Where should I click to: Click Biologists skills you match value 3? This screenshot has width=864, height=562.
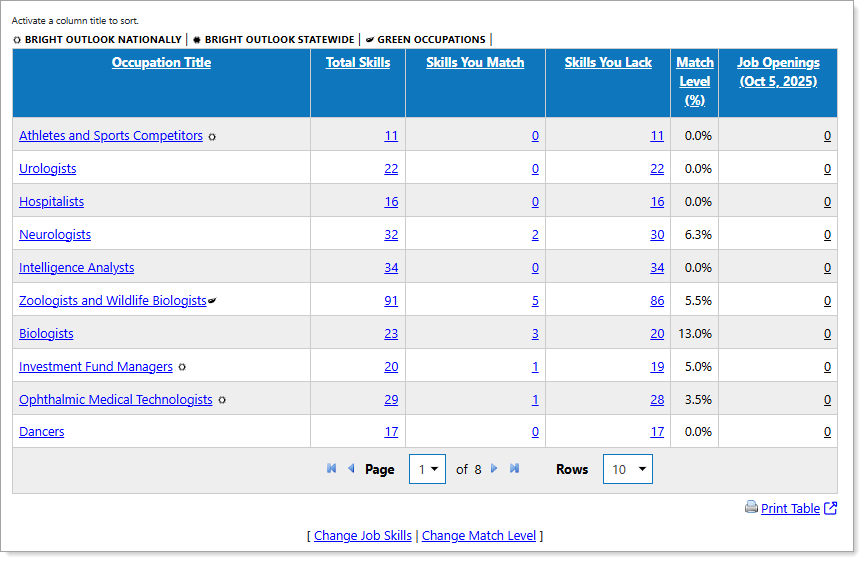[535, 334]
